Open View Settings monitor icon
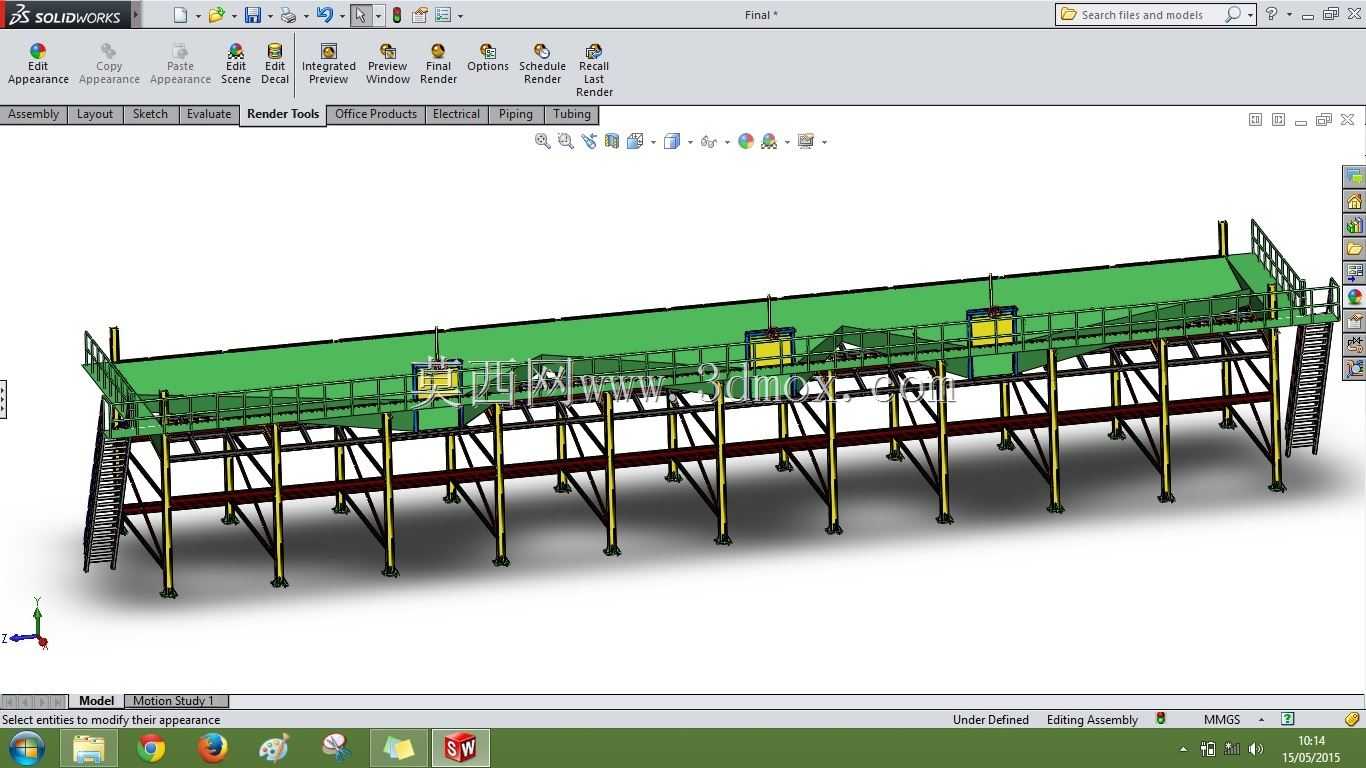Viewport: 1366px width, 768px height. coord(806,142)
